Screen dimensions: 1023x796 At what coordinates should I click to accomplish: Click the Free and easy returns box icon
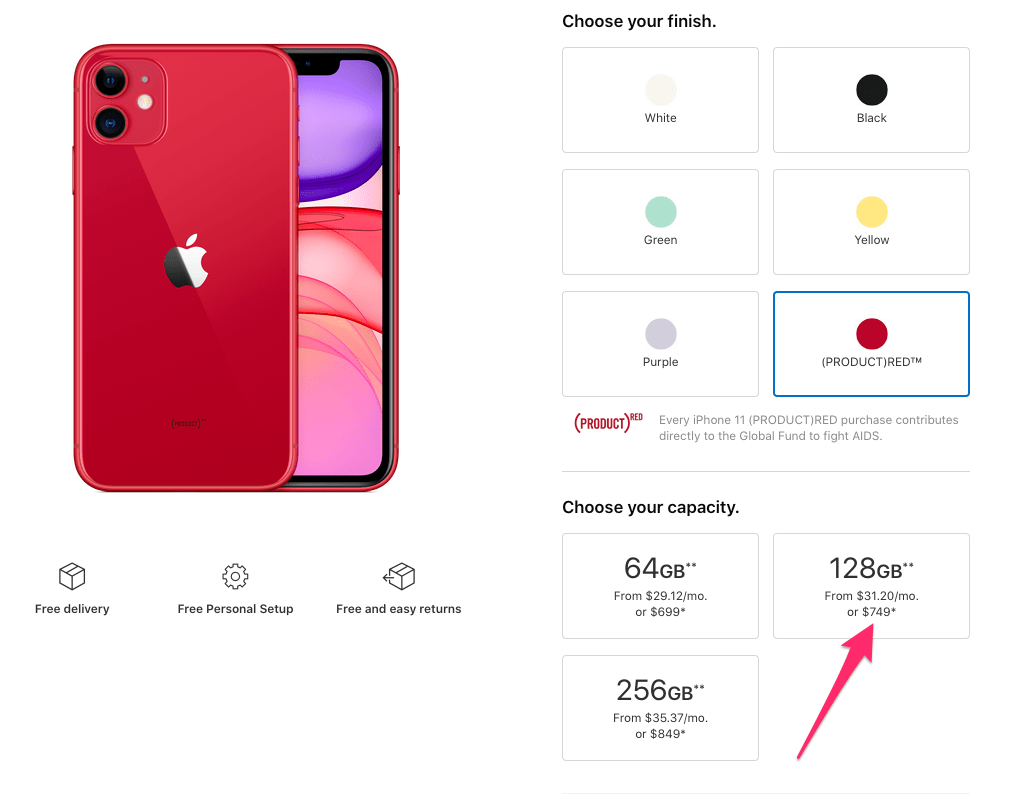click(399, 576)
